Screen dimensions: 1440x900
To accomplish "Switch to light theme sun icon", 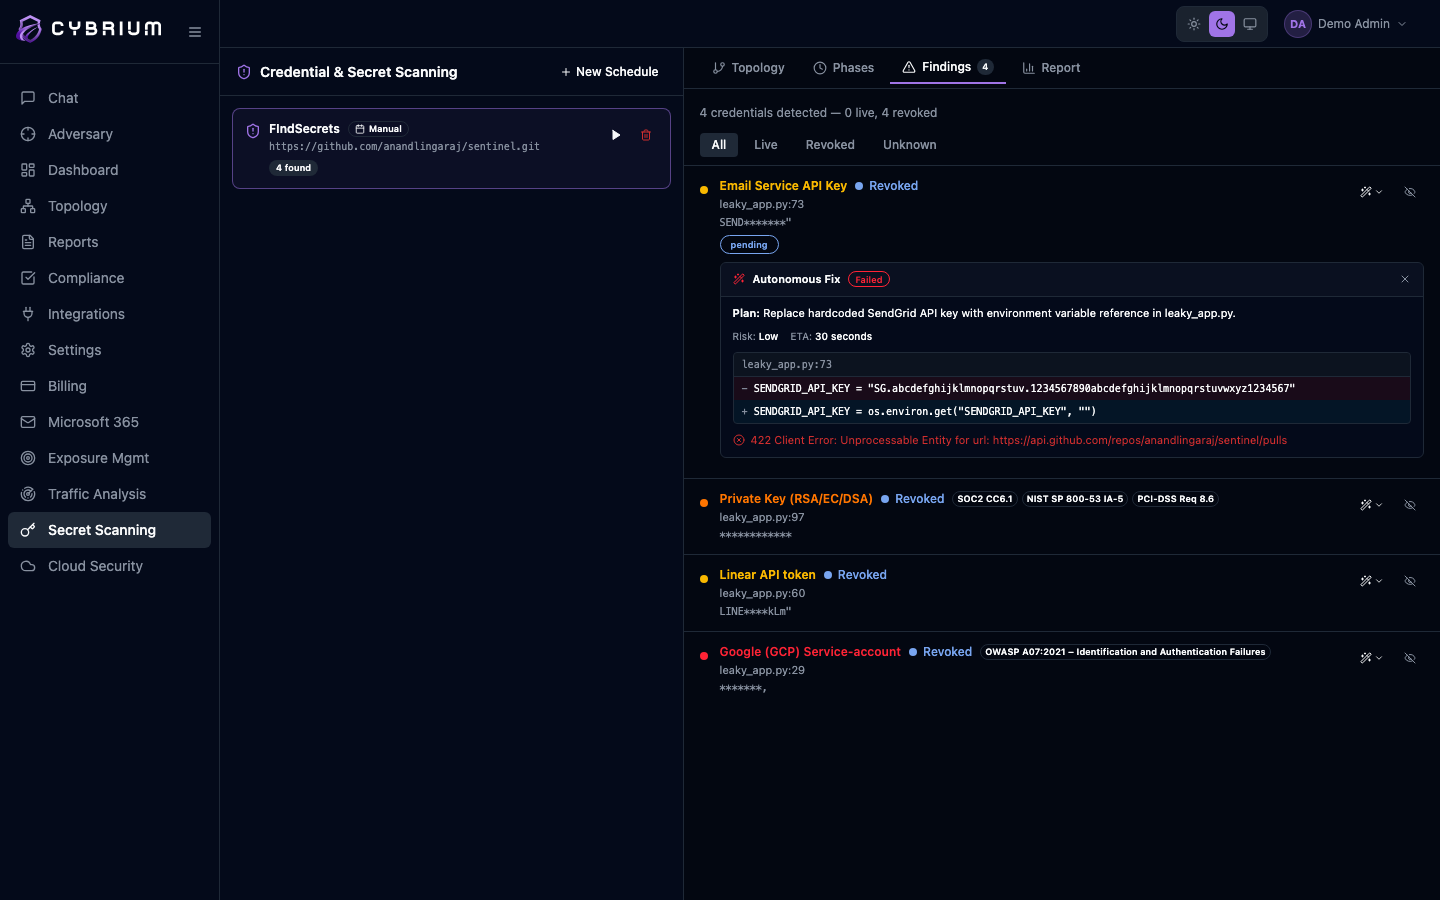I will click(1194, 24).
